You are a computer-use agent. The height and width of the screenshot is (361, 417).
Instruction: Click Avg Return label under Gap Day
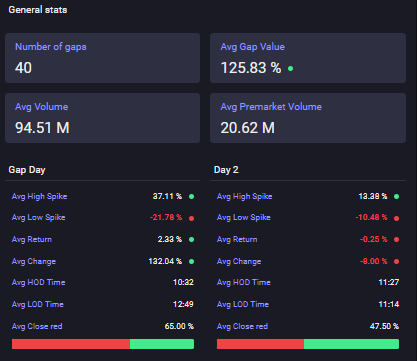[x=32, y=240]
